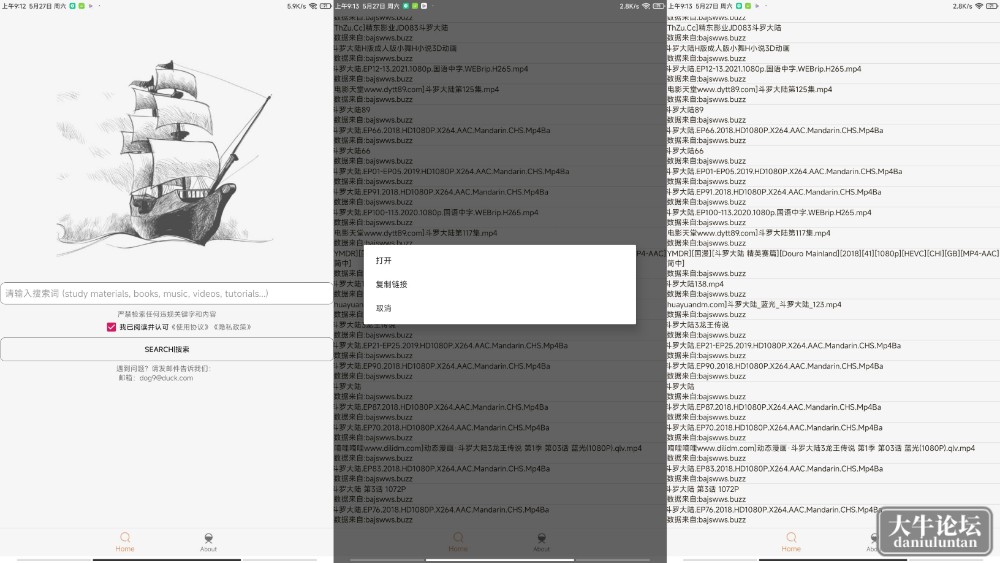
Task: Select 斗罗大陆_123.mp4 row in right screen
Action: 833,309
